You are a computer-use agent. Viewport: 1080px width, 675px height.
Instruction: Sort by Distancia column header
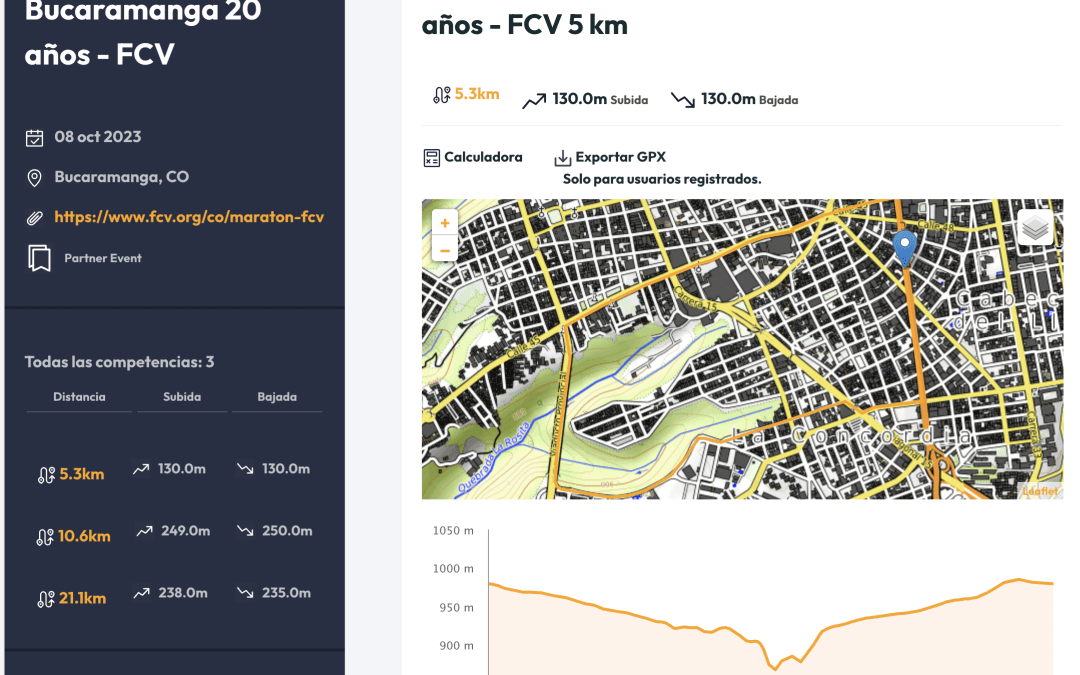[x=79, y=397]
